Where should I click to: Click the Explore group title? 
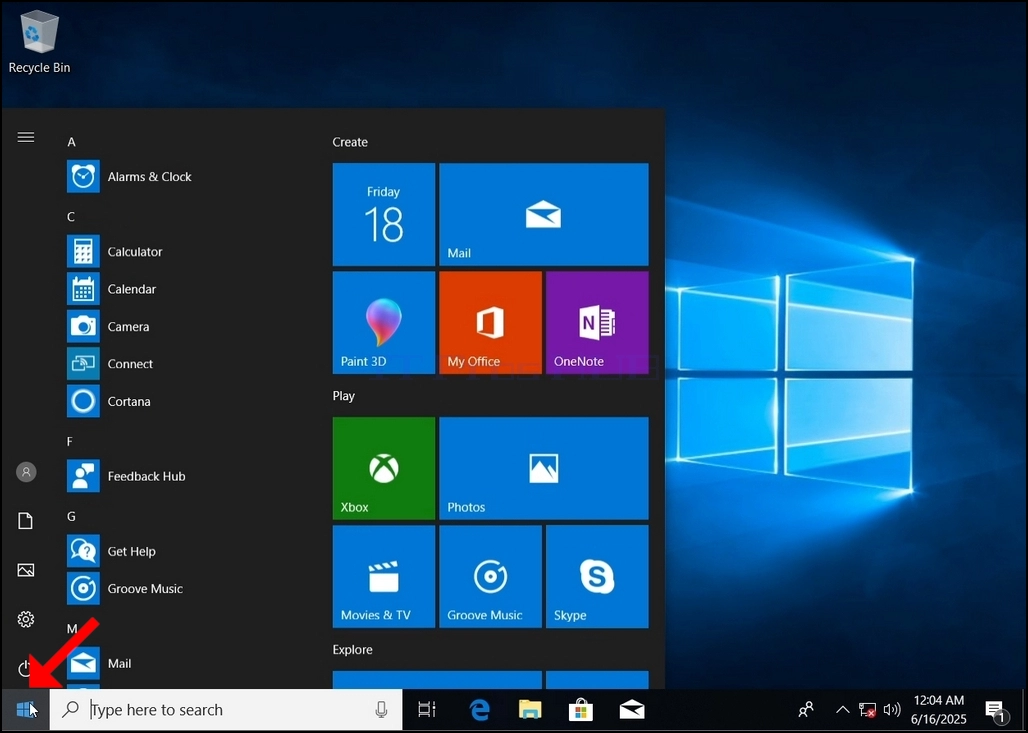point(352,650)
